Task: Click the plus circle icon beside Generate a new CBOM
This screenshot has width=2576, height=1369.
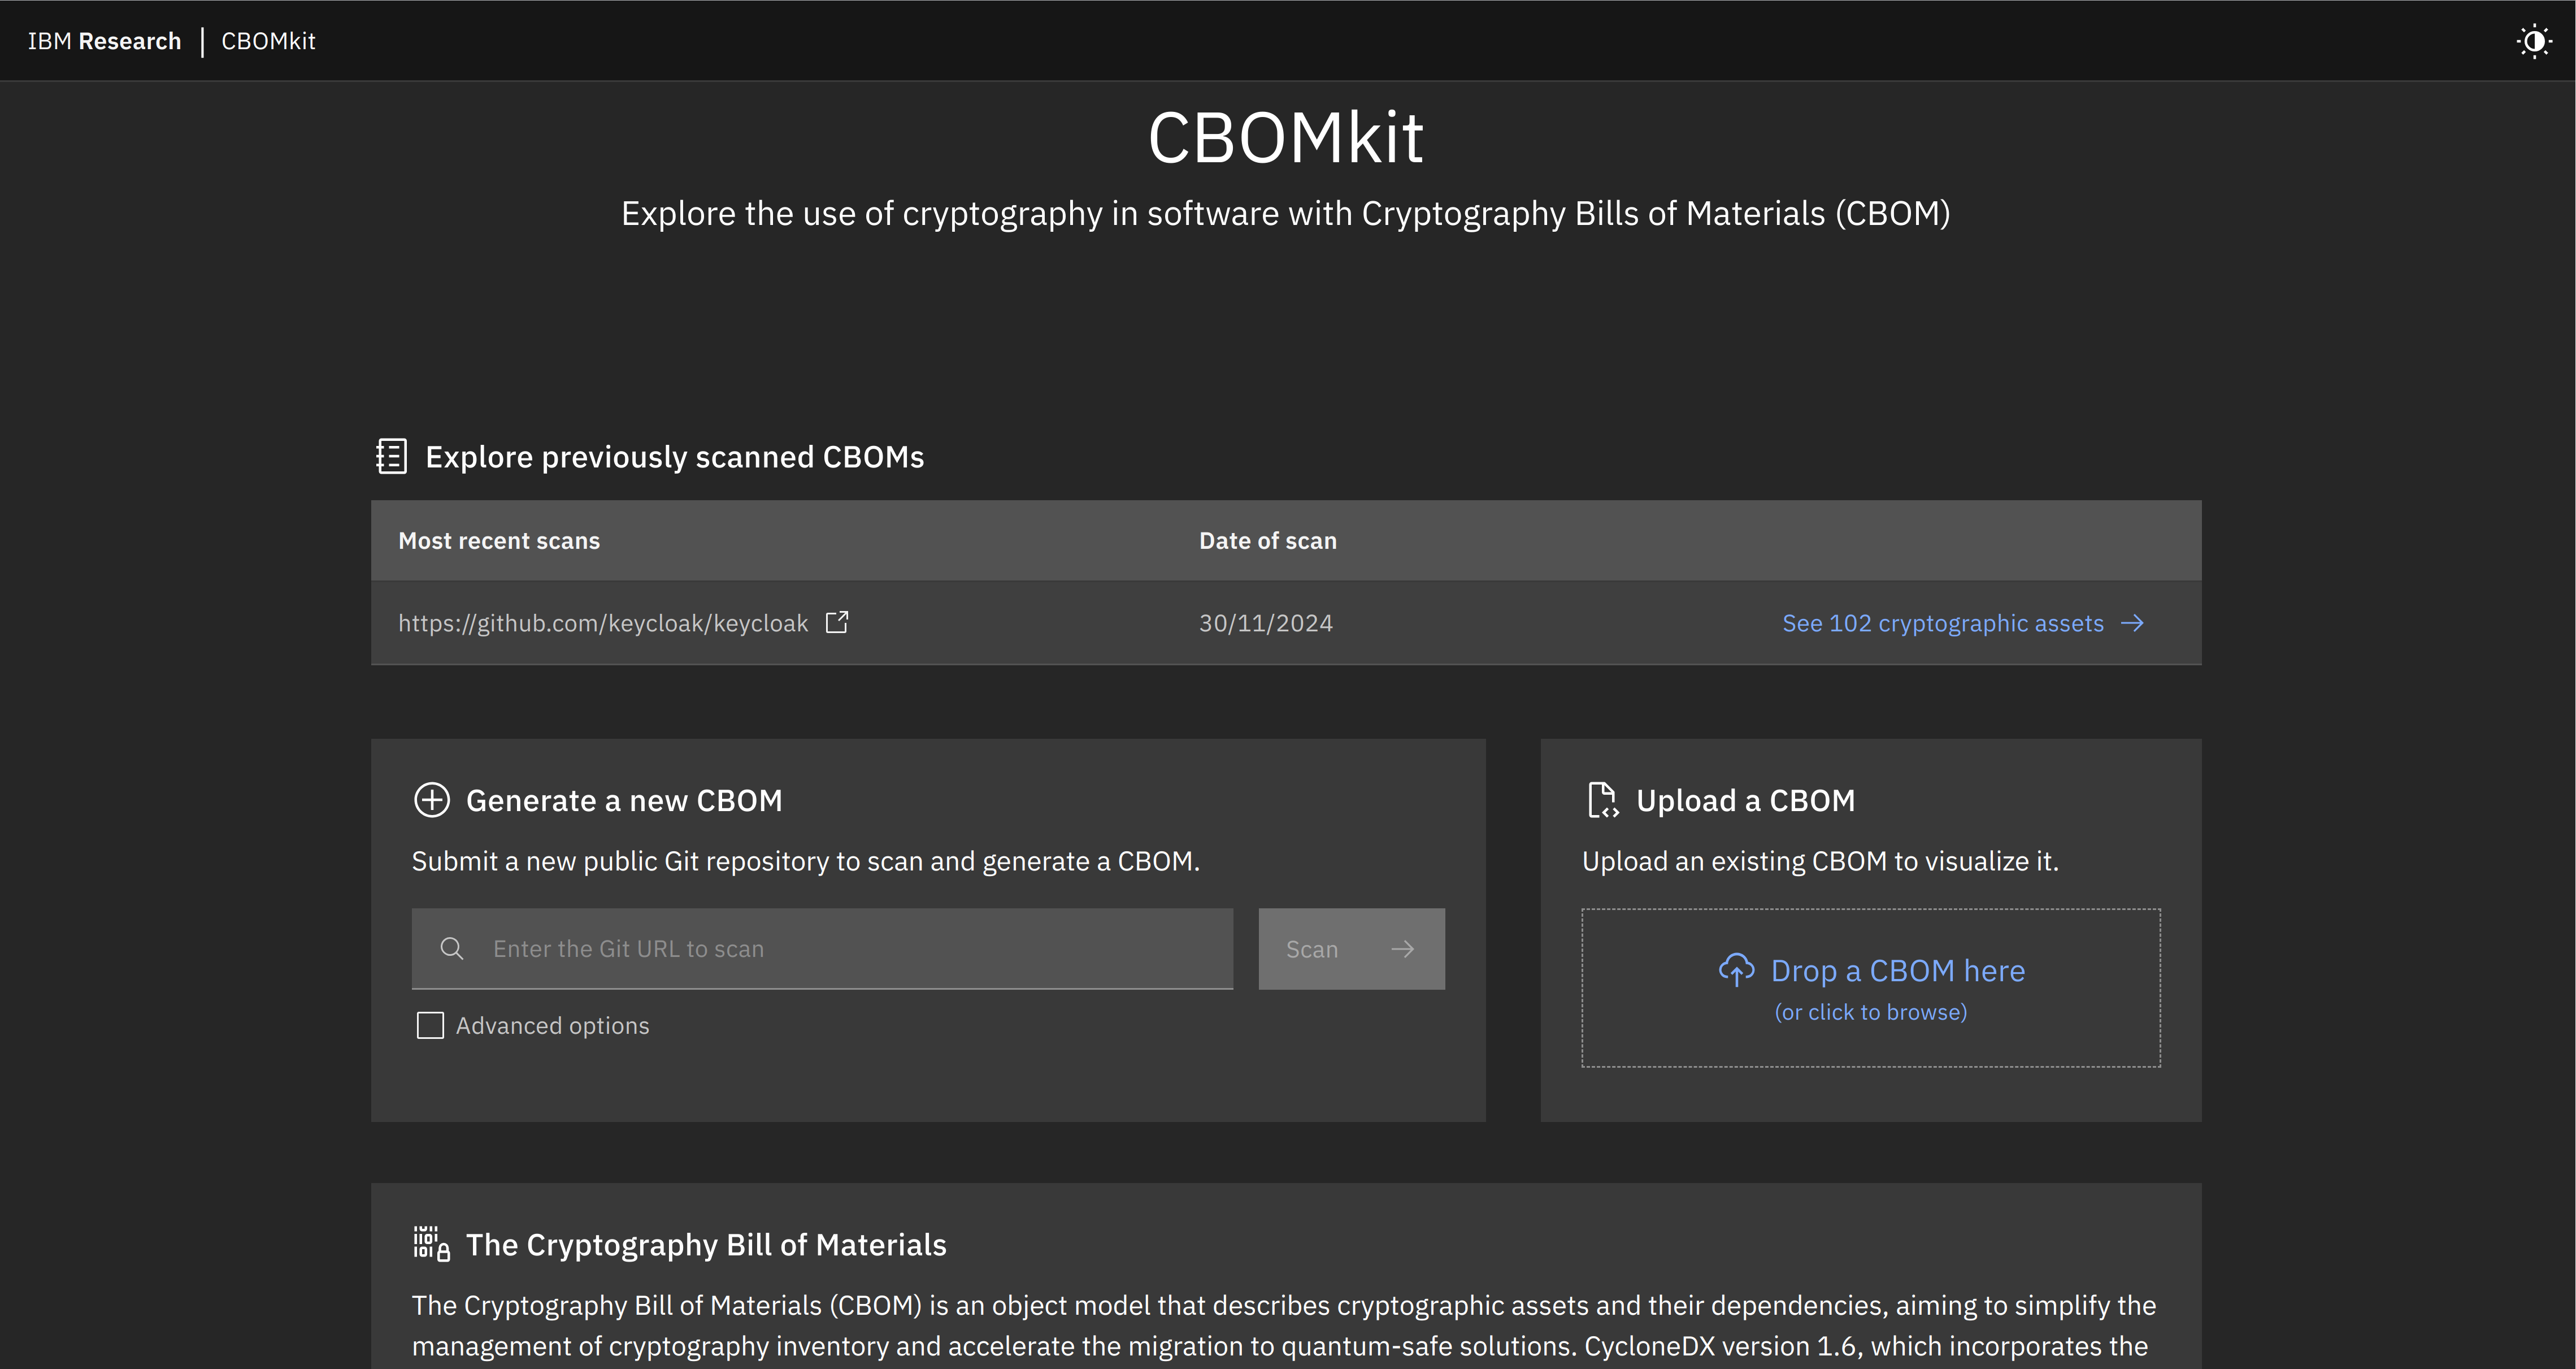Action: 431,800
